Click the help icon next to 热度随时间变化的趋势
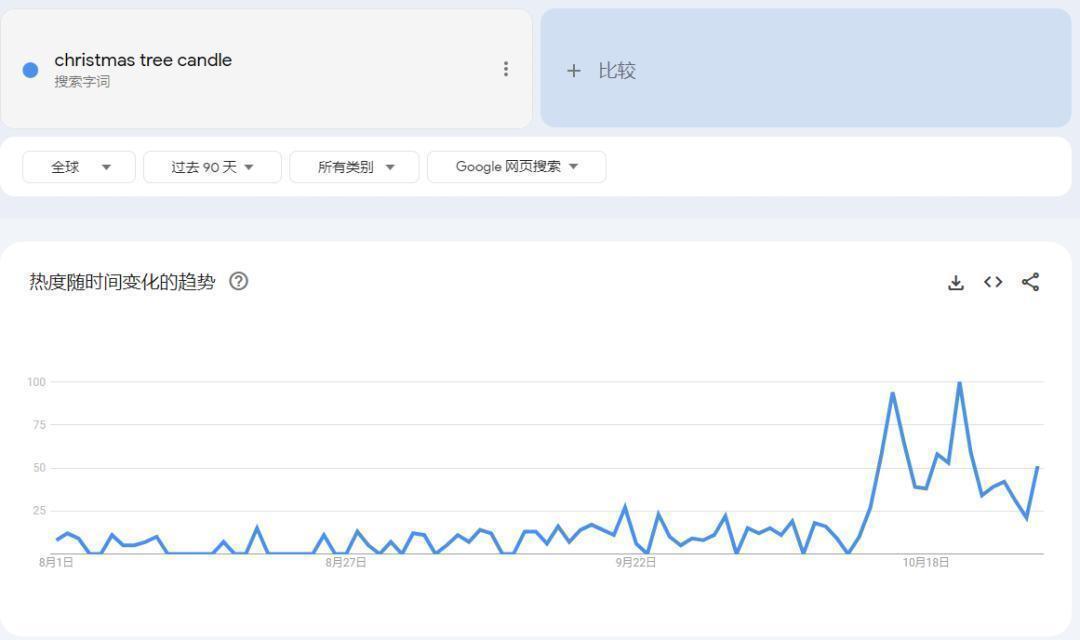1080x640 pixels. coord(238,281)
